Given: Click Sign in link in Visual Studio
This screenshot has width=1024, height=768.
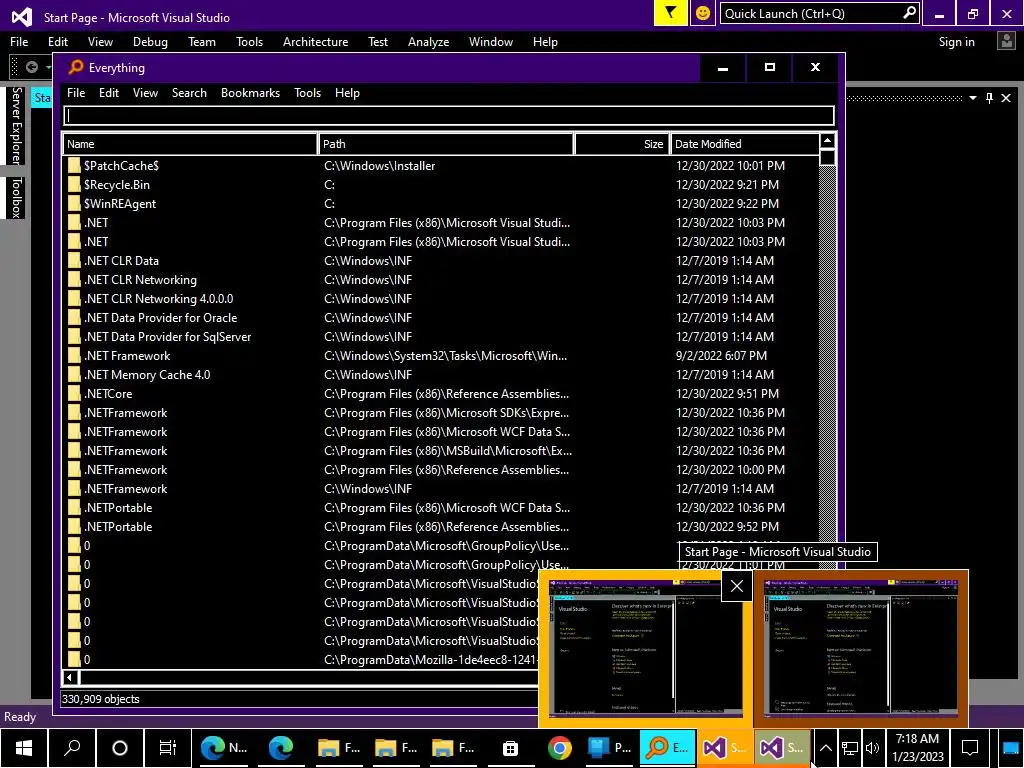Looking at the screenshot, I should pos(956,42).
